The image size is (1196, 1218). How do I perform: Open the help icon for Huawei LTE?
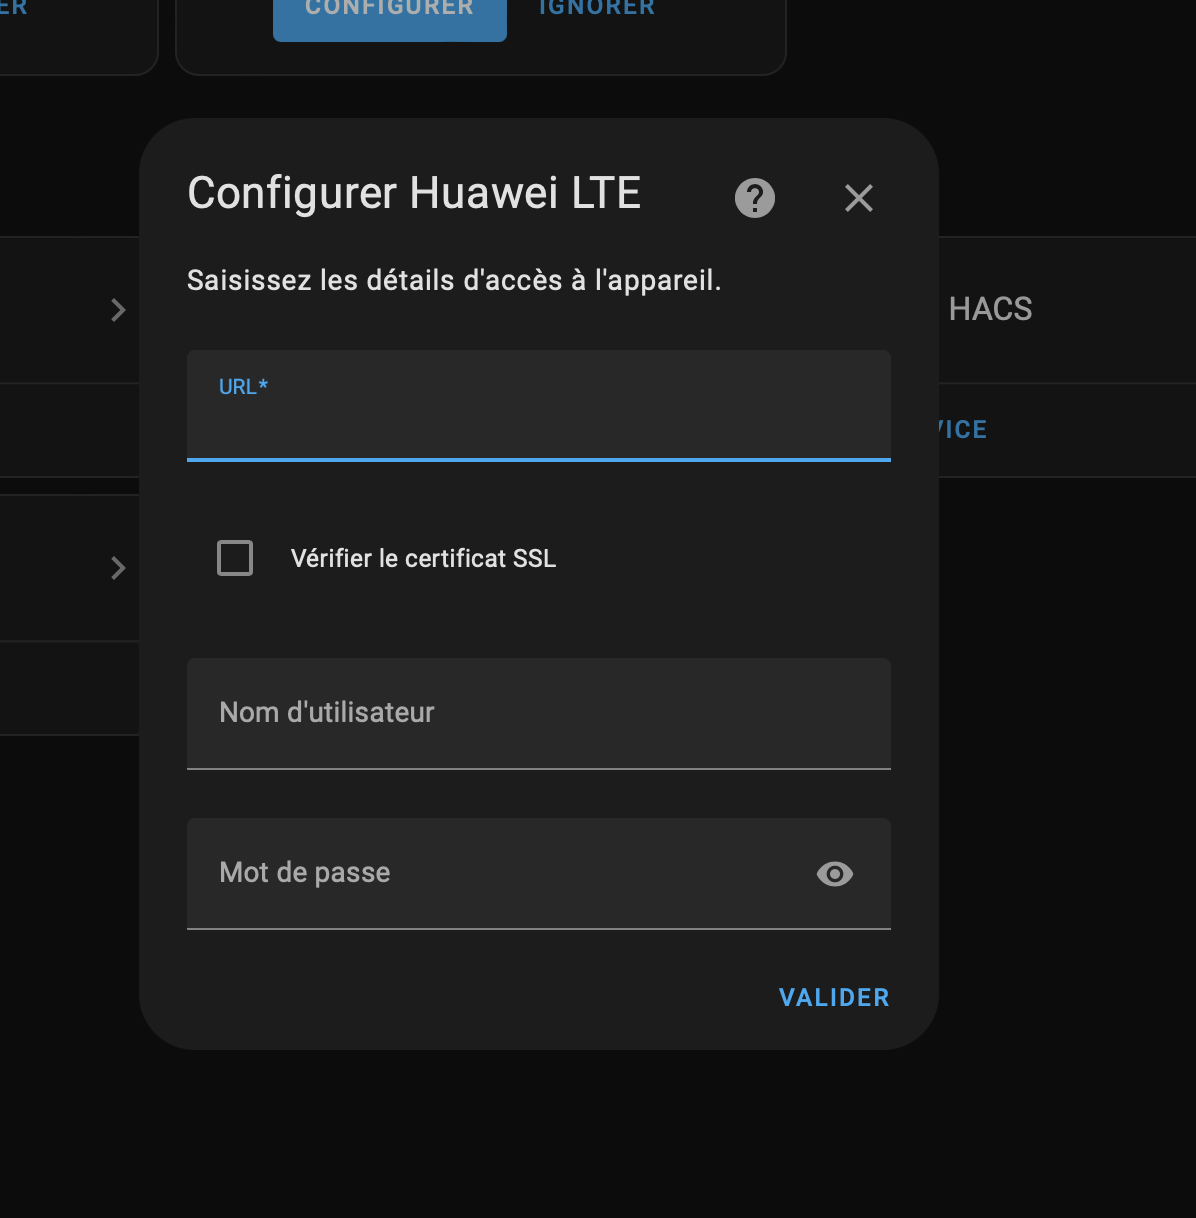click(755, 198)
